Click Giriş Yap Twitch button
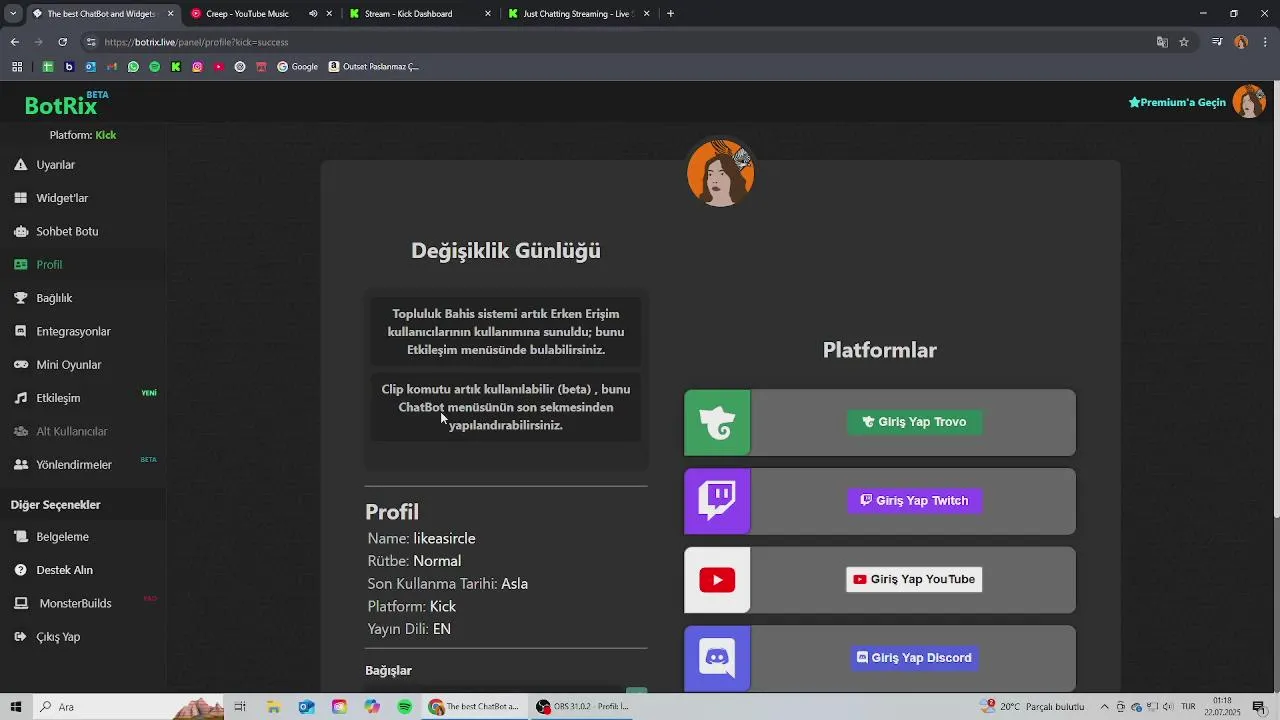The width and height of the screenshot is (1280, 720). tap(914, 501)
